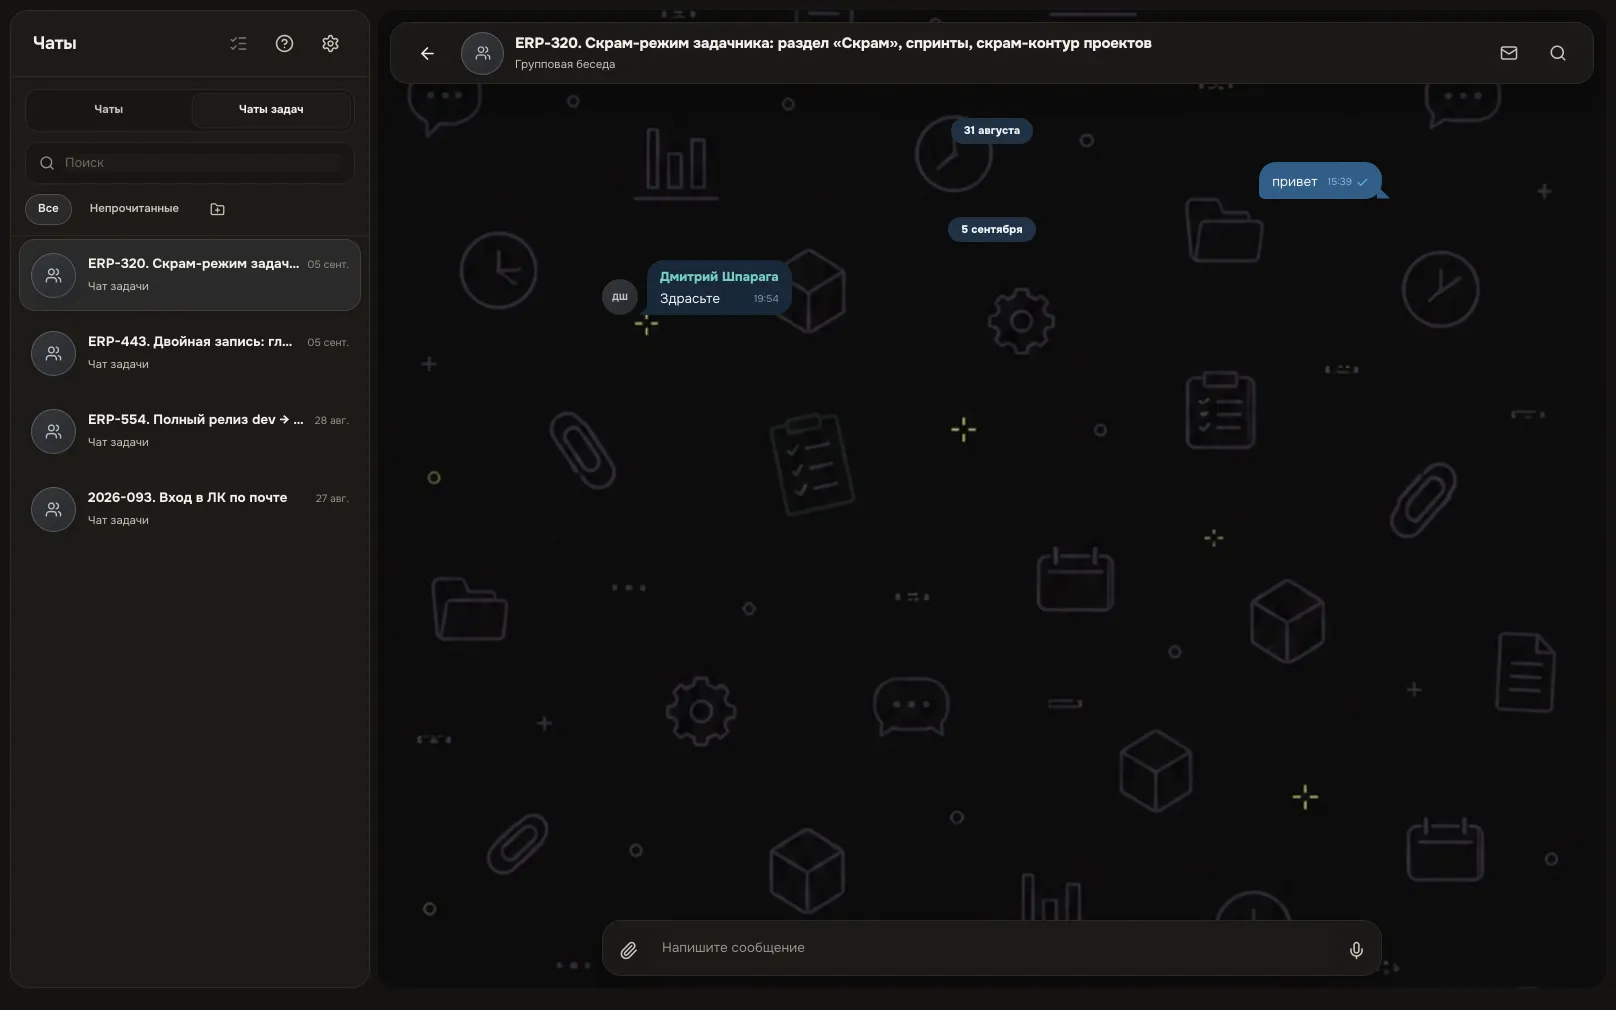Click the paperclip attach icon
1616x1010 pixels.
click(x=629, y=950)
